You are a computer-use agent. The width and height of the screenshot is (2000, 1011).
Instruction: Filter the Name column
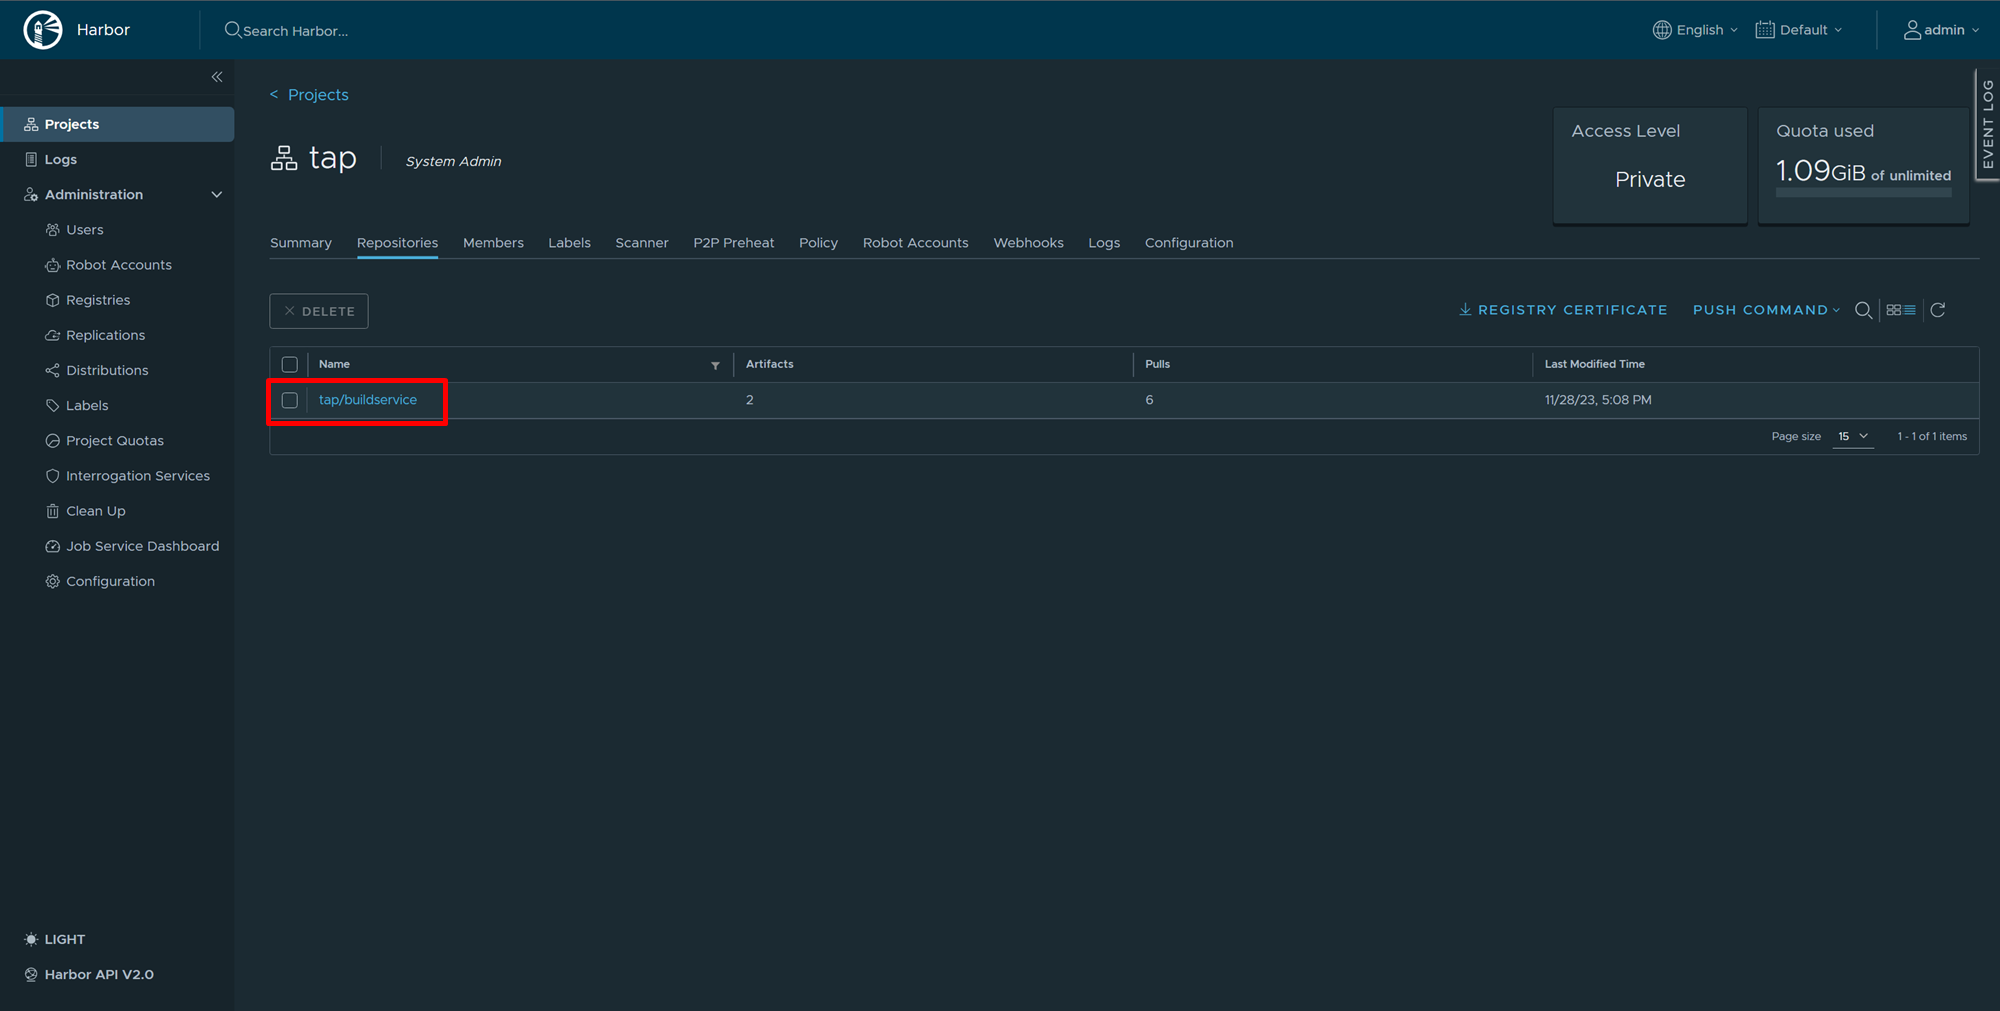715,365
